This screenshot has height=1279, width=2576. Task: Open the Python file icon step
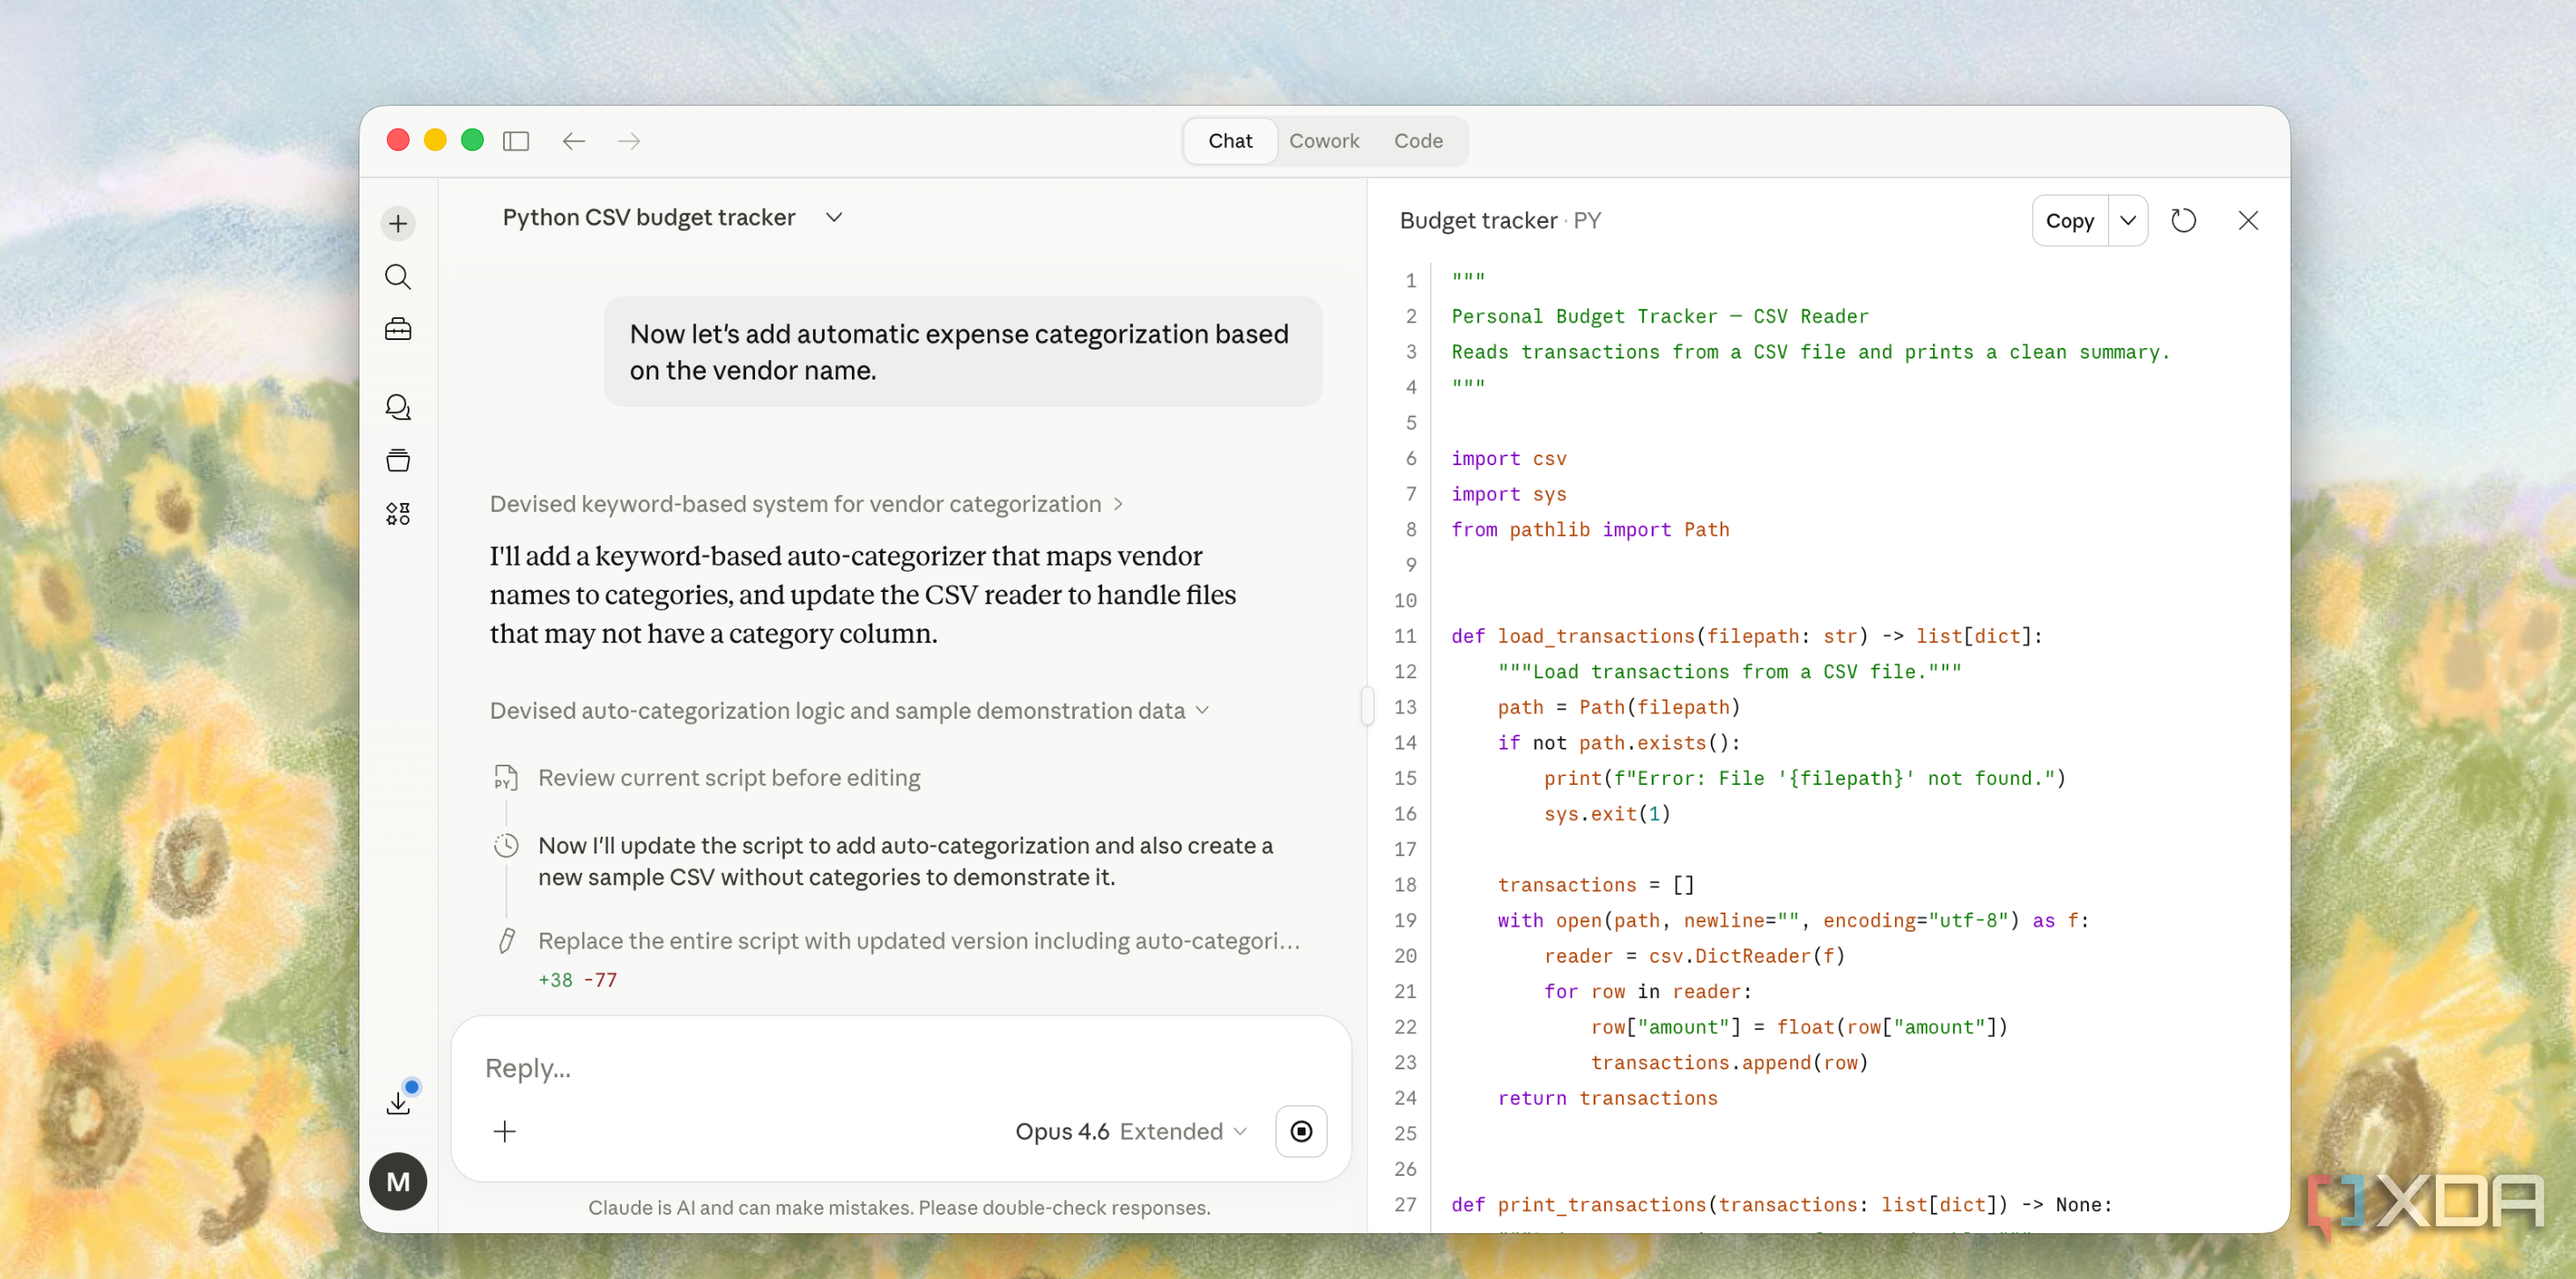pyautogui.click(x=506, y=777)
